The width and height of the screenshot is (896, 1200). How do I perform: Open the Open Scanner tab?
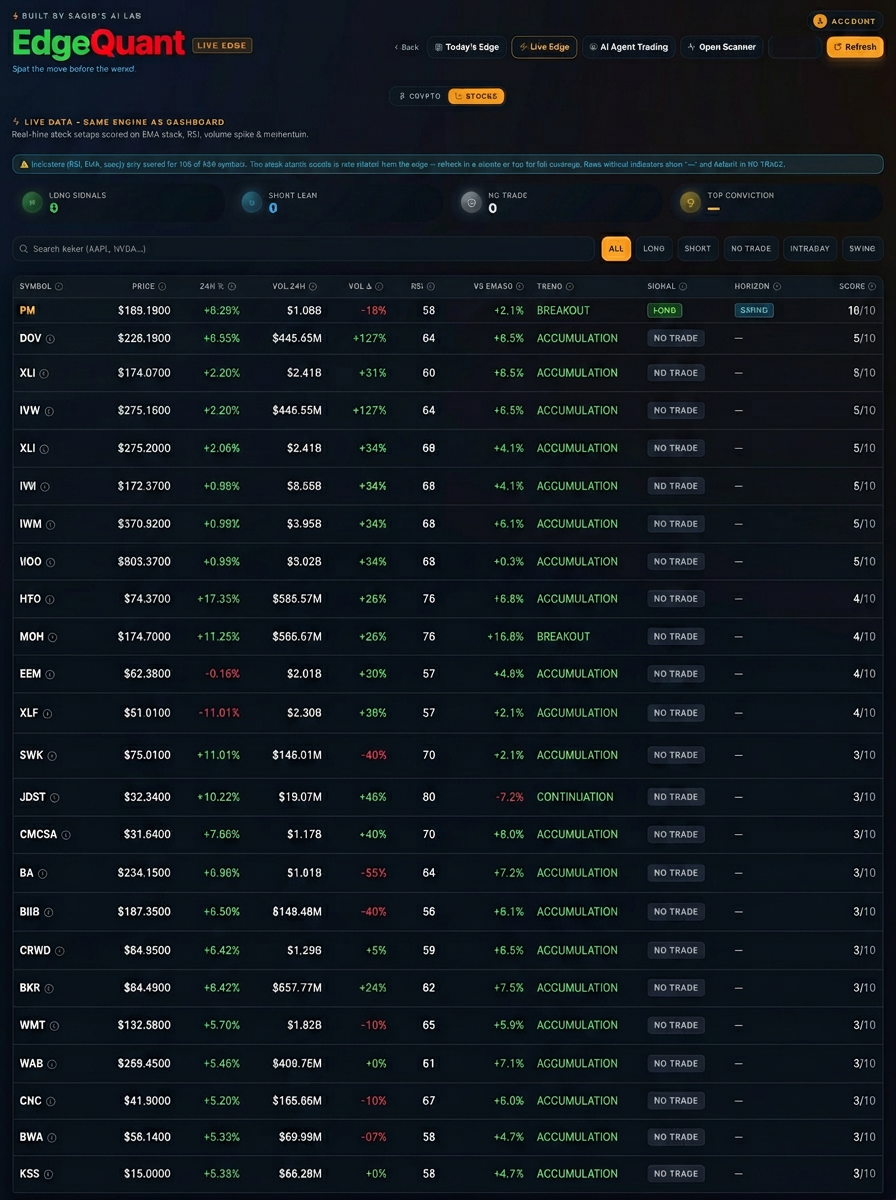[x=722, y=47]
